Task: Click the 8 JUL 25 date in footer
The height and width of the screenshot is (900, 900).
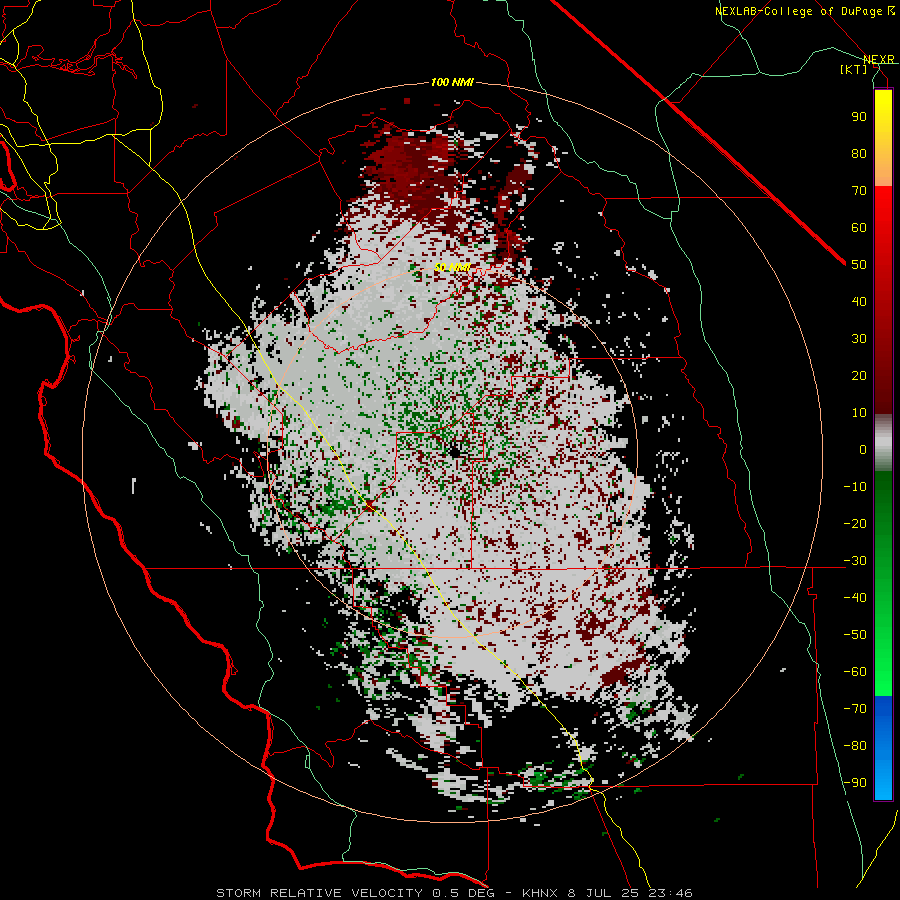Action: pyautogui.click(x=603, y=893)
